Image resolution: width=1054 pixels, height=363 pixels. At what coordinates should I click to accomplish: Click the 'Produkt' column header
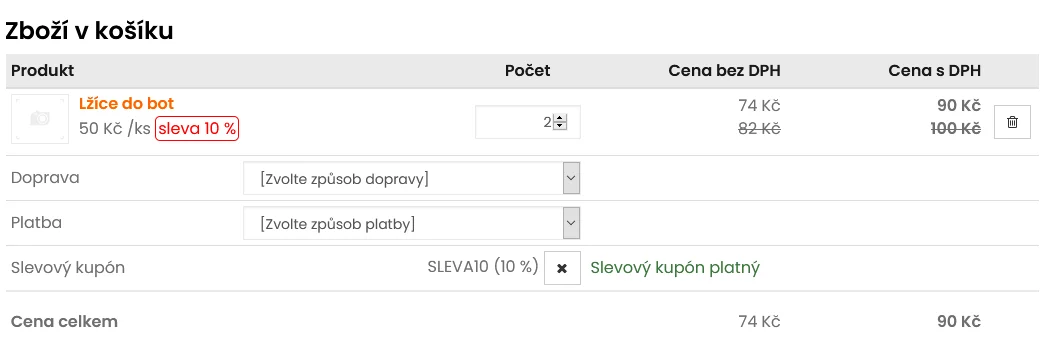(42, 71)
